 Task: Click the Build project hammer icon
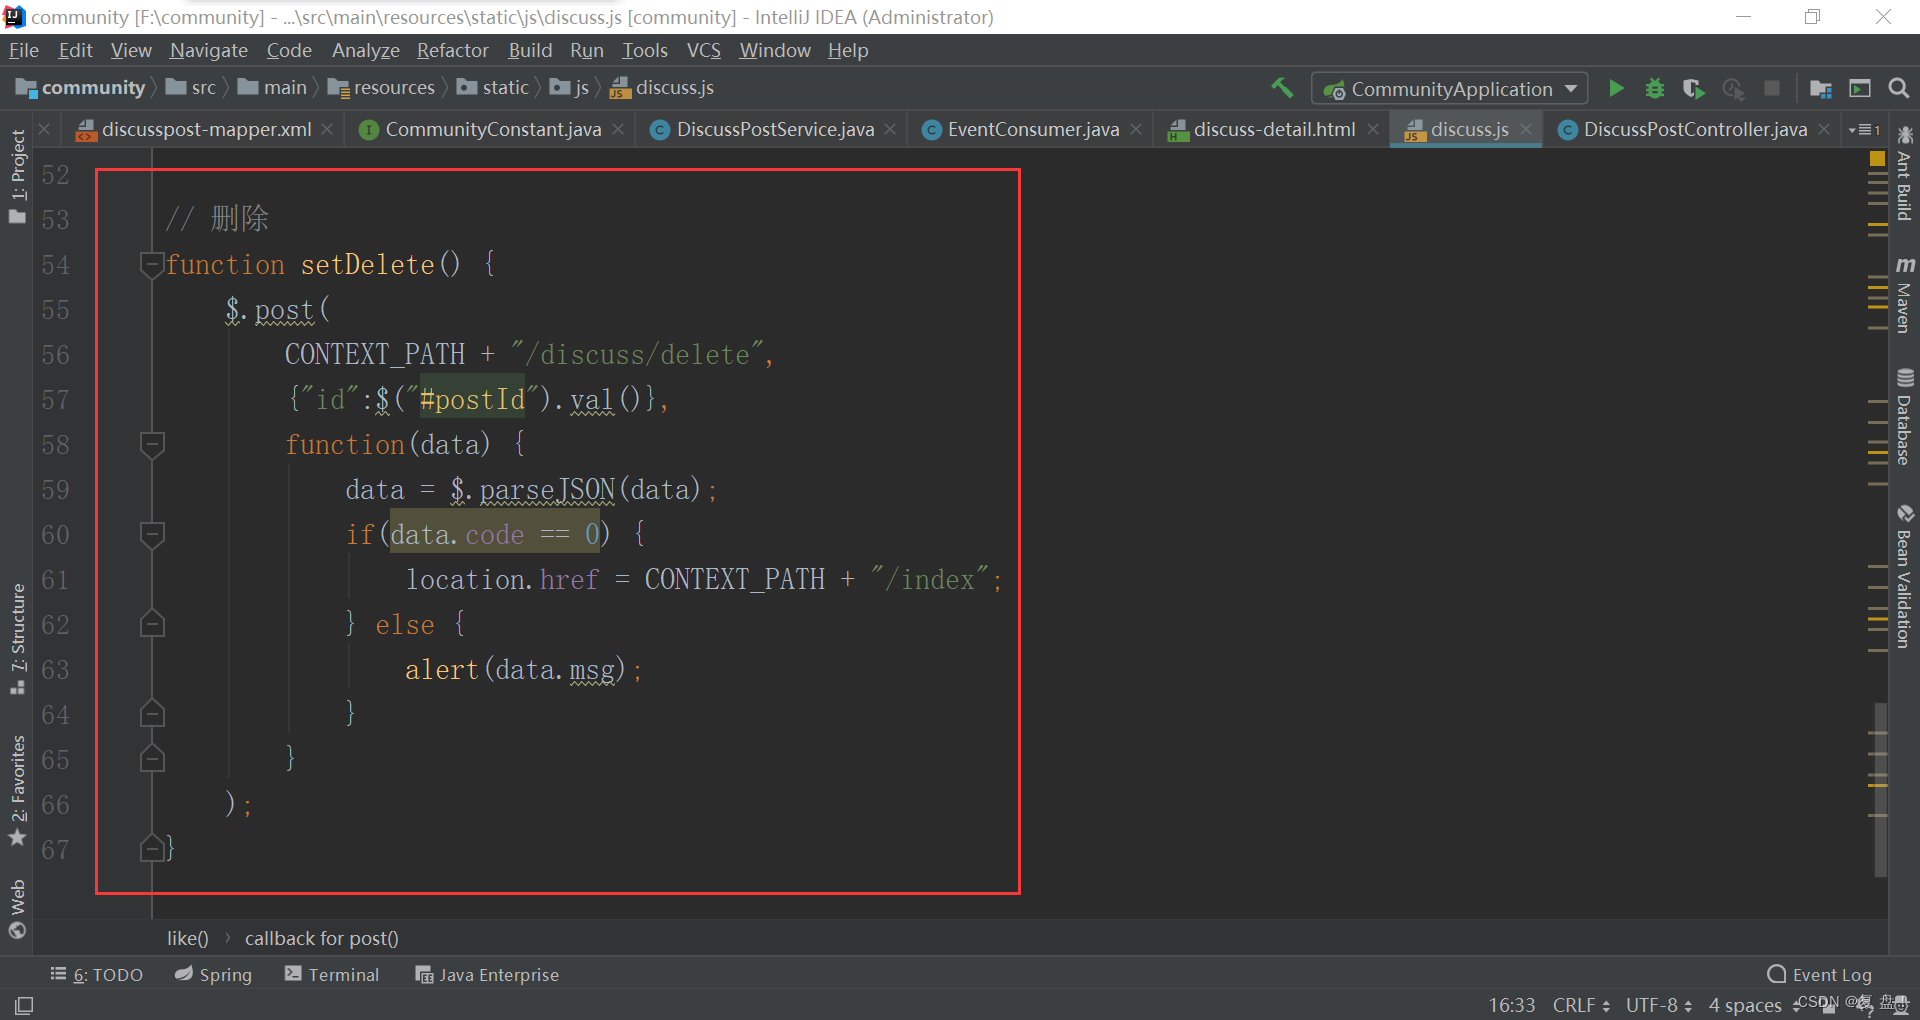[1282, 88]
